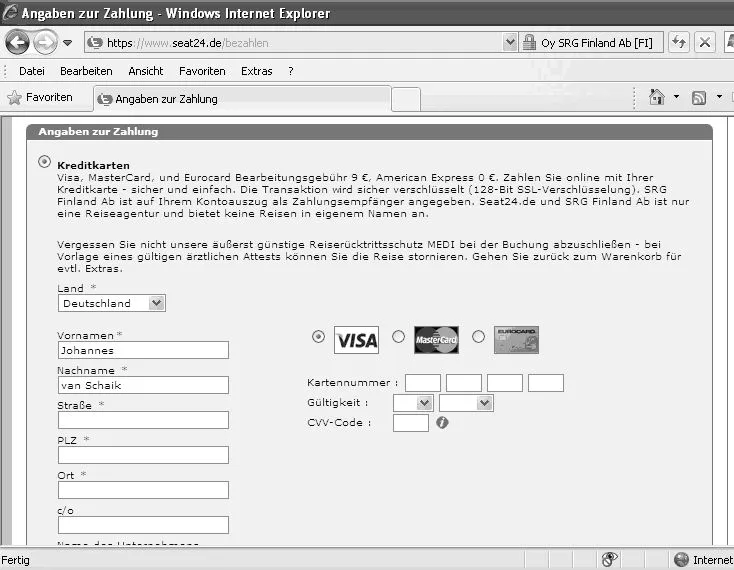Click the CVV-Code info icon

point(442,423)
